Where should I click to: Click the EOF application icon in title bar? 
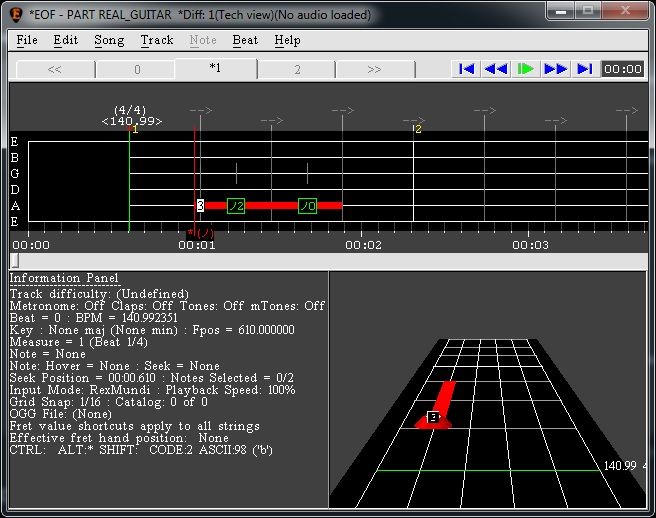[16, 14]
